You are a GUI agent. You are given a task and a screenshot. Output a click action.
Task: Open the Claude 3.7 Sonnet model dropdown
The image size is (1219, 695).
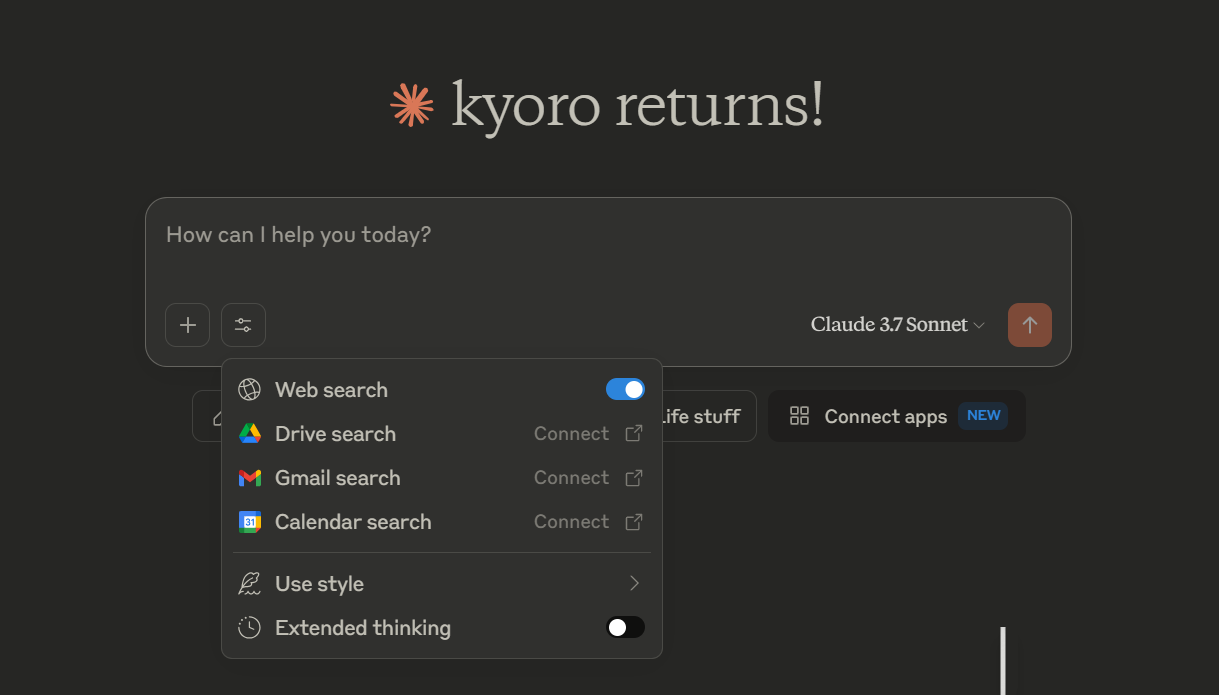tap(898, 325)
